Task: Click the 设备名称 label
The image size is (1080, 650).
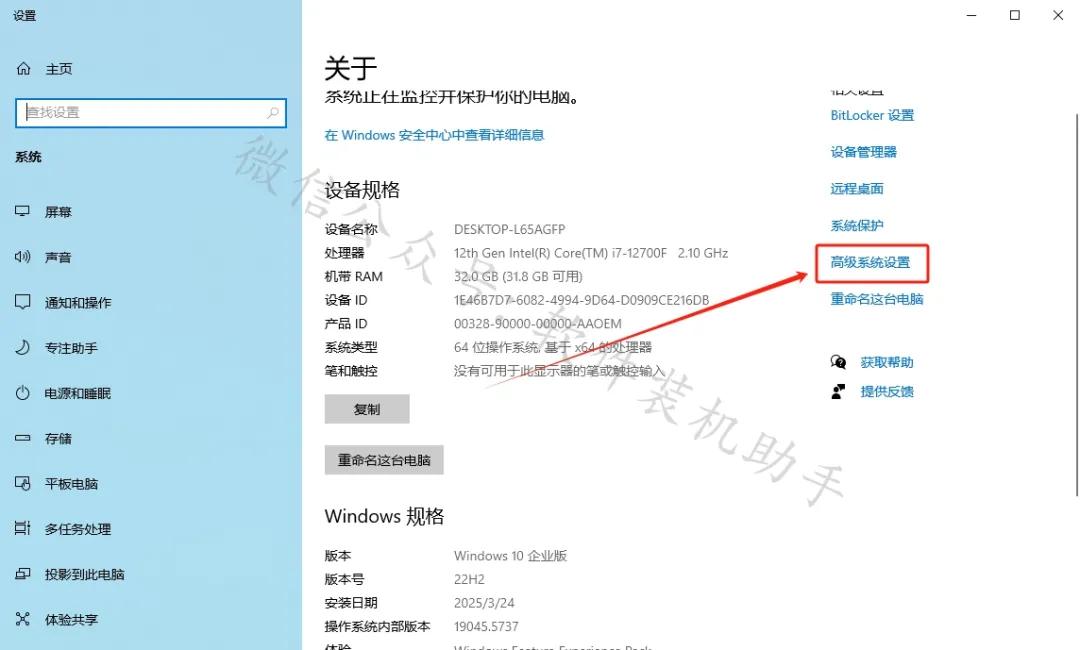Action: pos(351,229)
